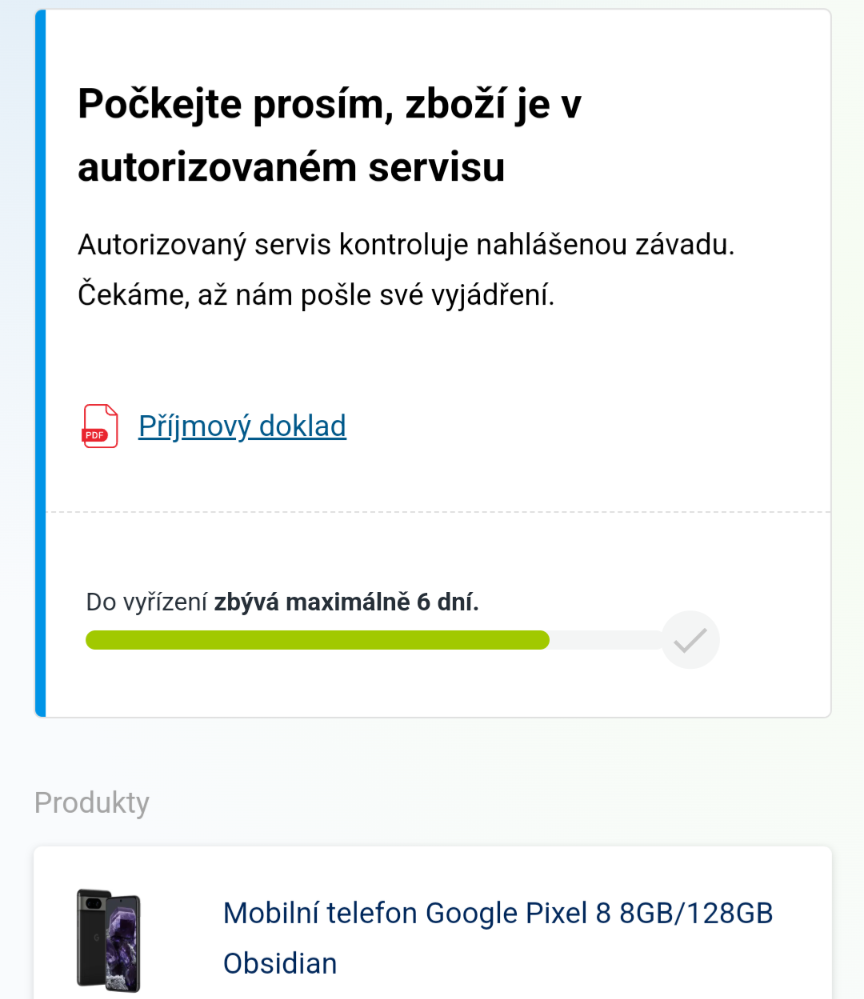Click the blue accent stripe on status card
This screenshot has width=864, height=999.
40,363
